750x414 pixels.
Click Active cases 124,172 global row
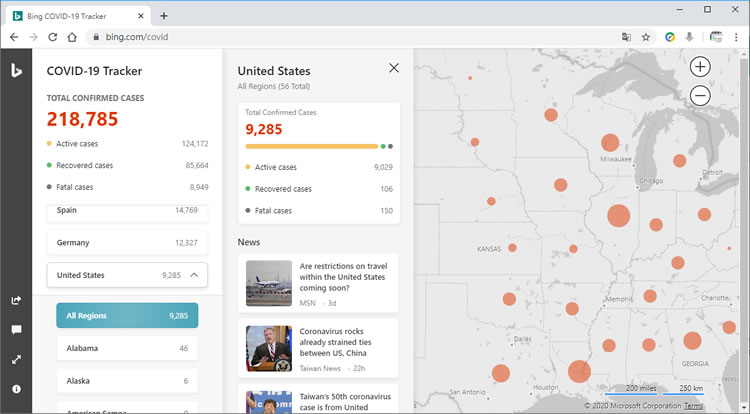pos(127,143)
